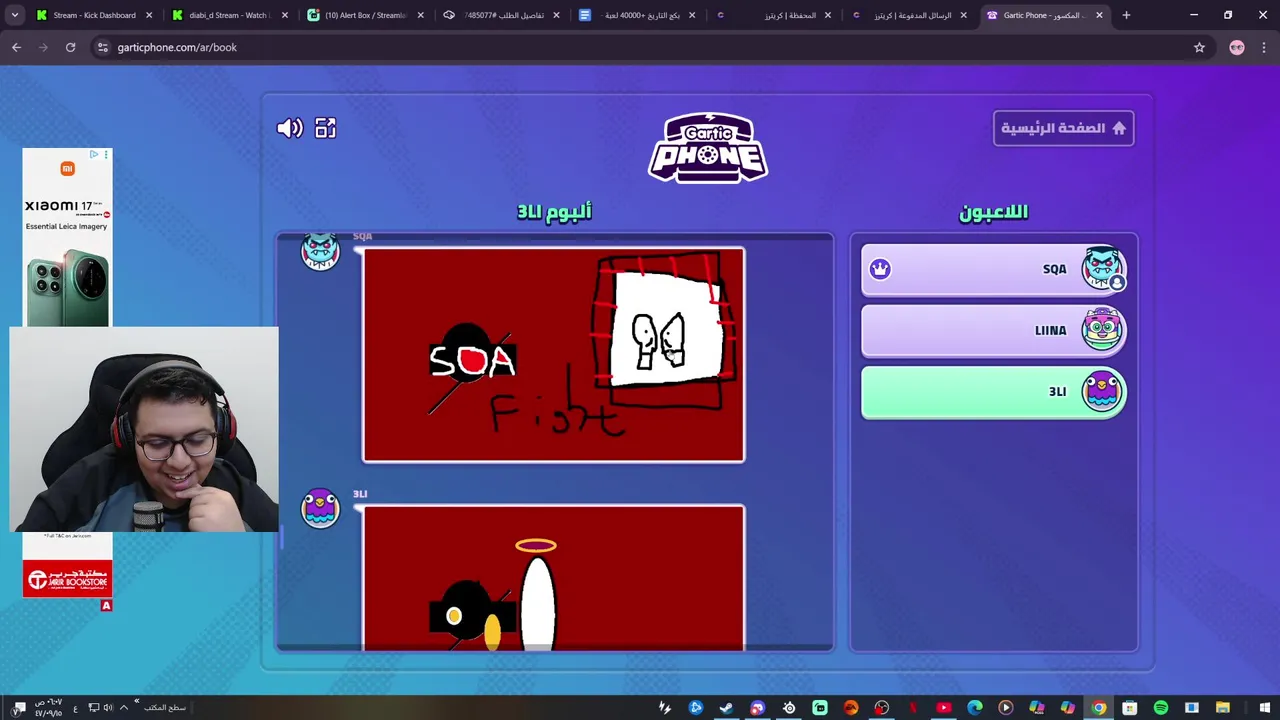Open File Explorer from the taskbar

click(x=1223, y=708)
